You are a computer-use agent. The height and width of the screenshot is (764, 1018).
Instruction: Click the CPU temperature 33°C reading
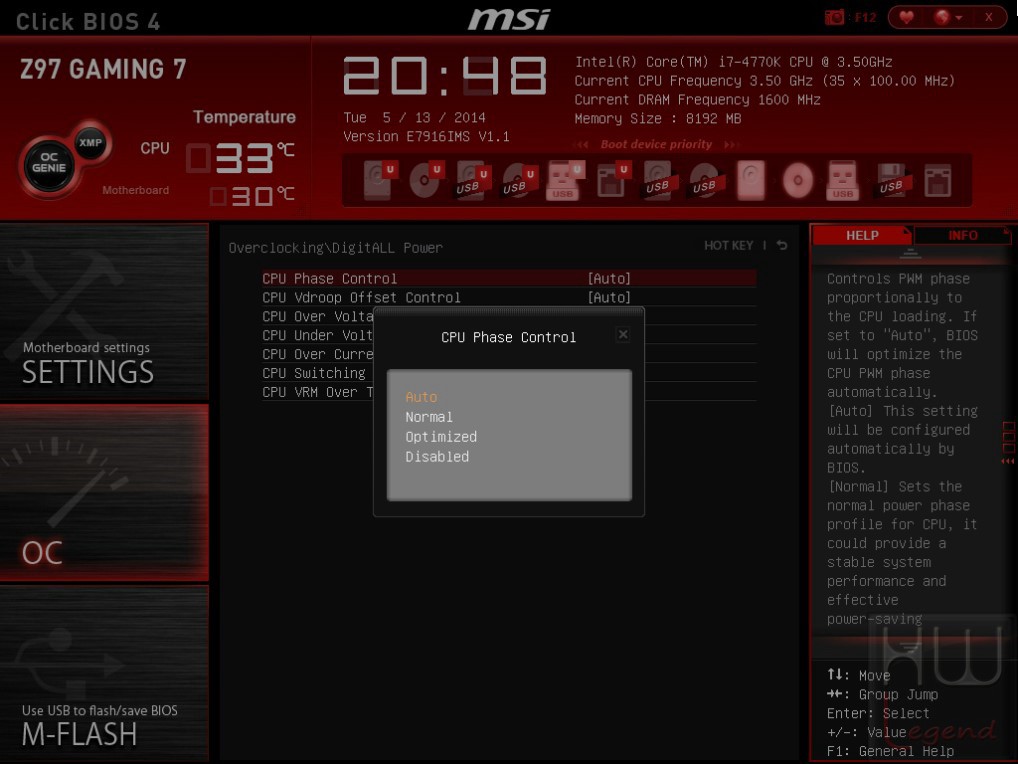(240, 158)
